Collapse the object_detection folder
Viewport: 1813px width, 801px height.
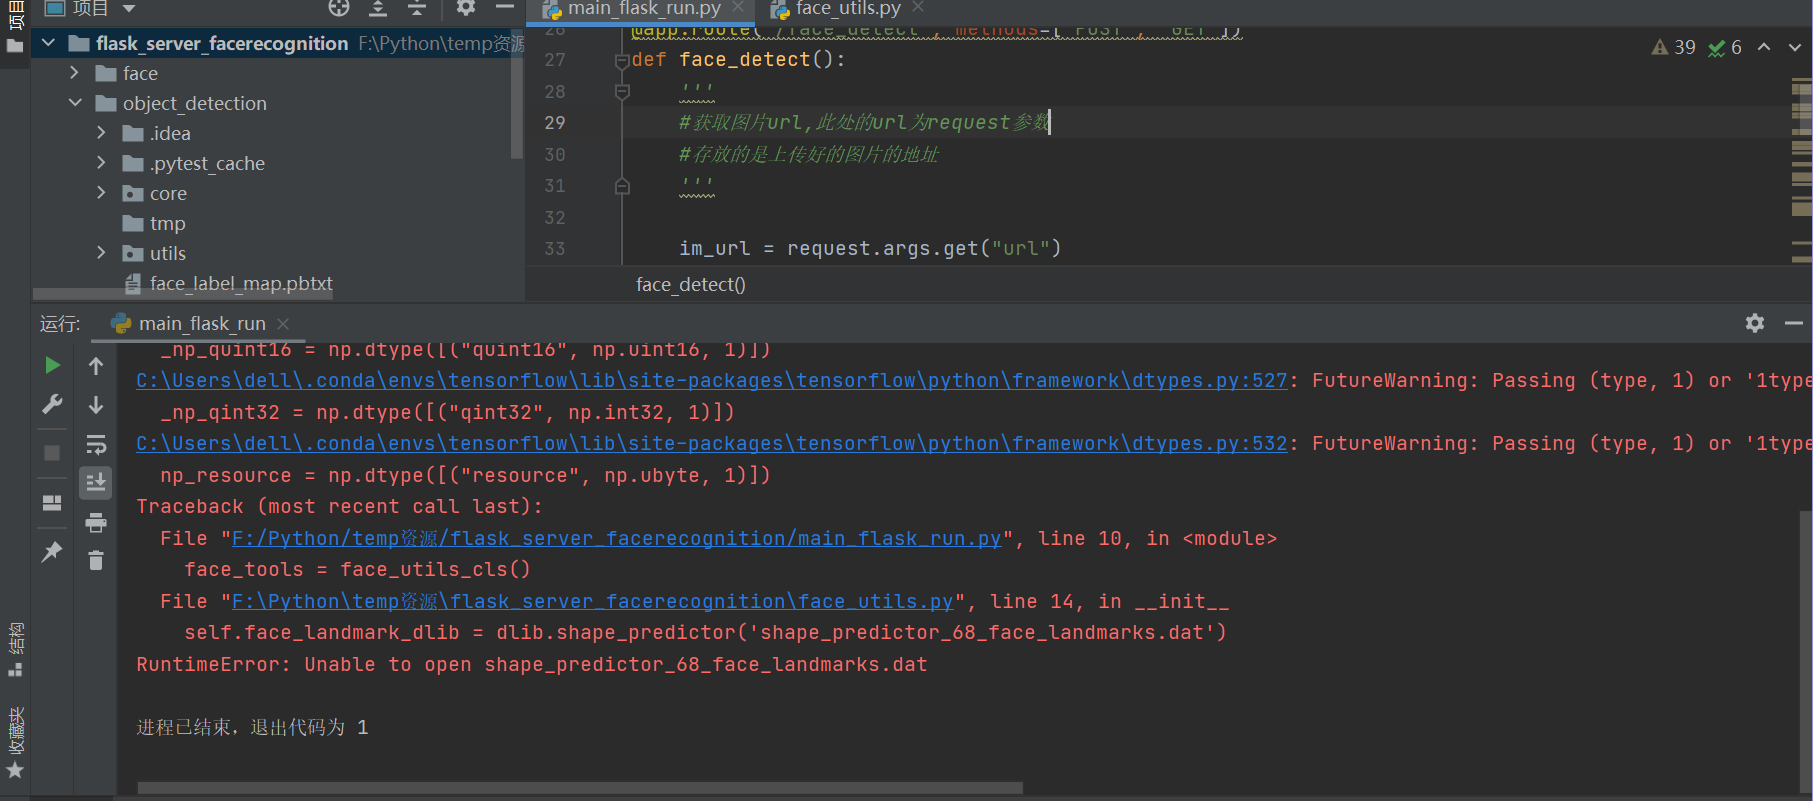pyautogui.click(x=75, y=103)
